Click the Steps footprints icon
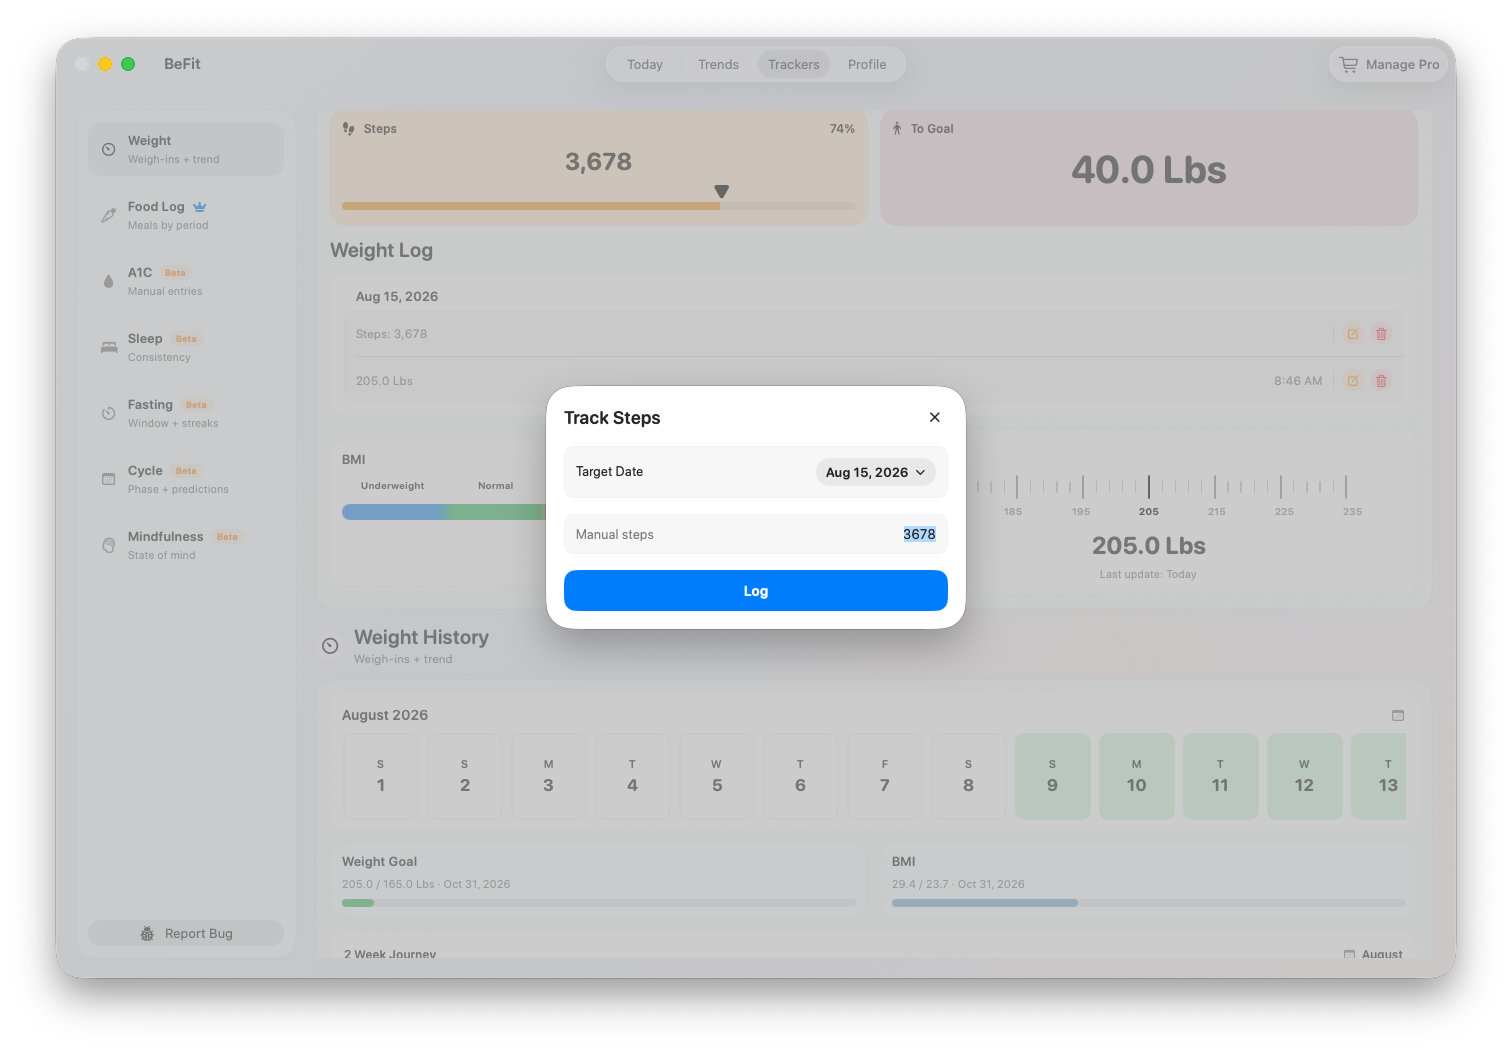Screen dimensions: 1512x1052 tap(349, 129)
